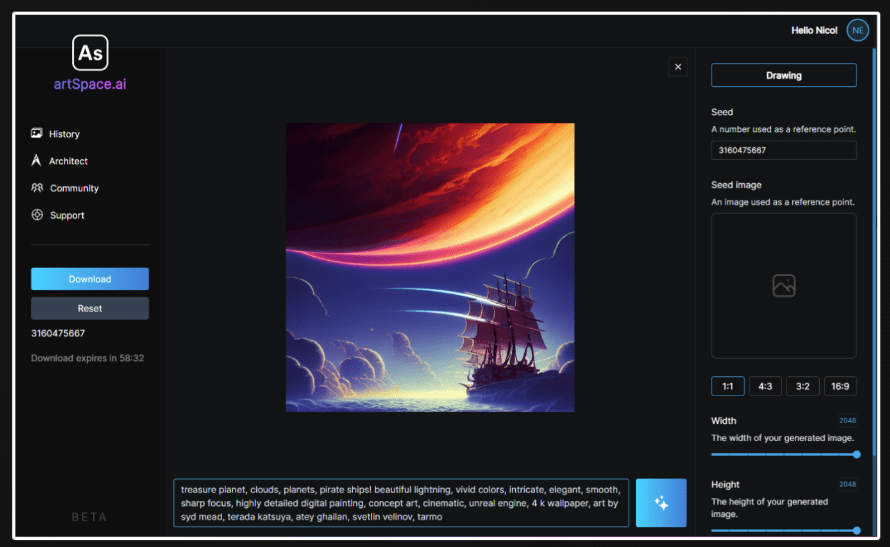Adjust the Height slider handle

coord(857,531)
